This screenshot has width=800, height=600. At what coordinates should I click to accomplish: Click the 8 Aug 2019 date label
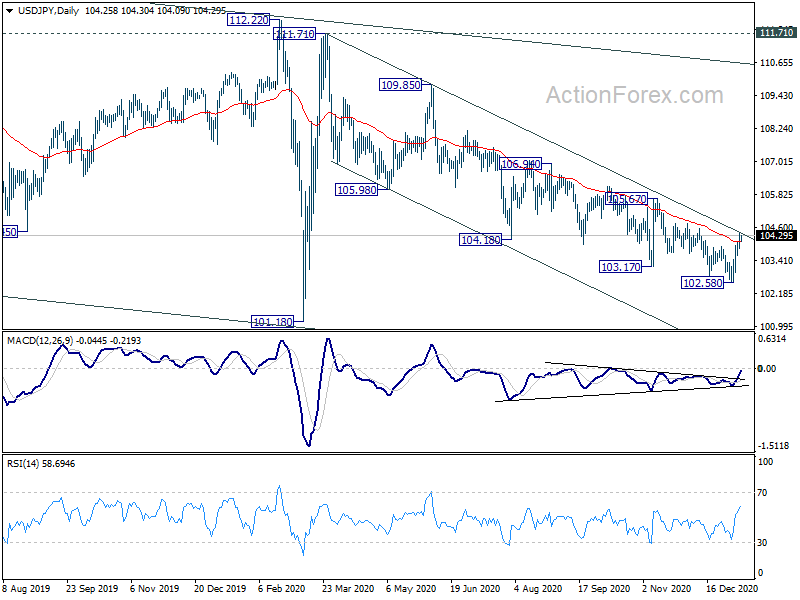(x=27, y=589)
